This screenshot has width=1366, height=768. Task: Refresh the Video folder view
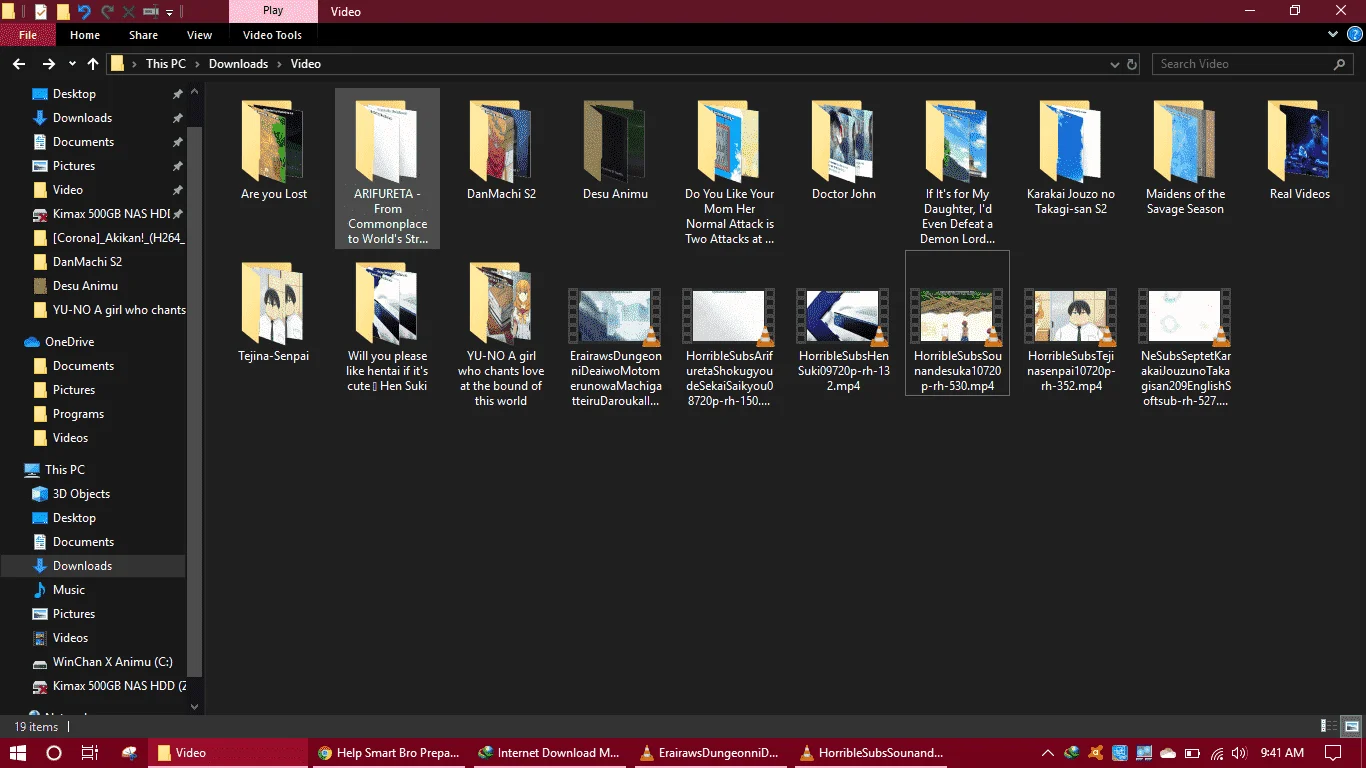click(x=1132, y=64)
